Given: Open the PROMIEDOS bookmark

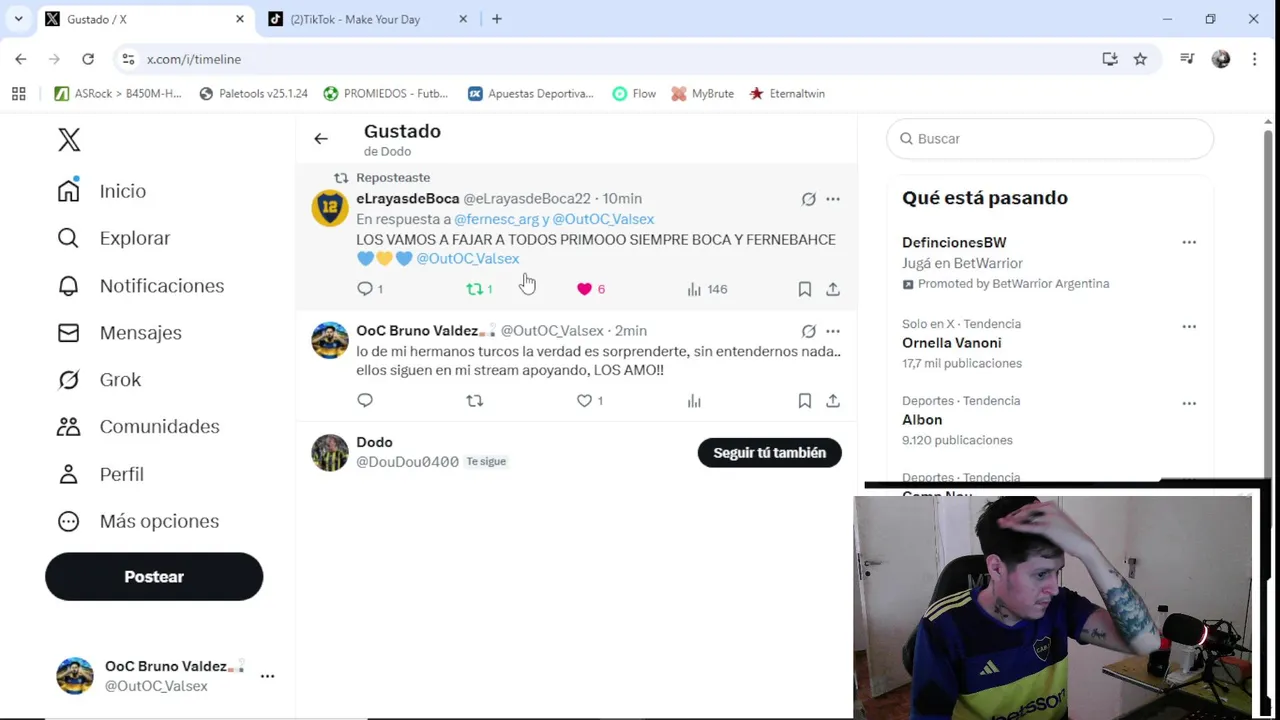Looking at the screenshot, I should point(386,94).
